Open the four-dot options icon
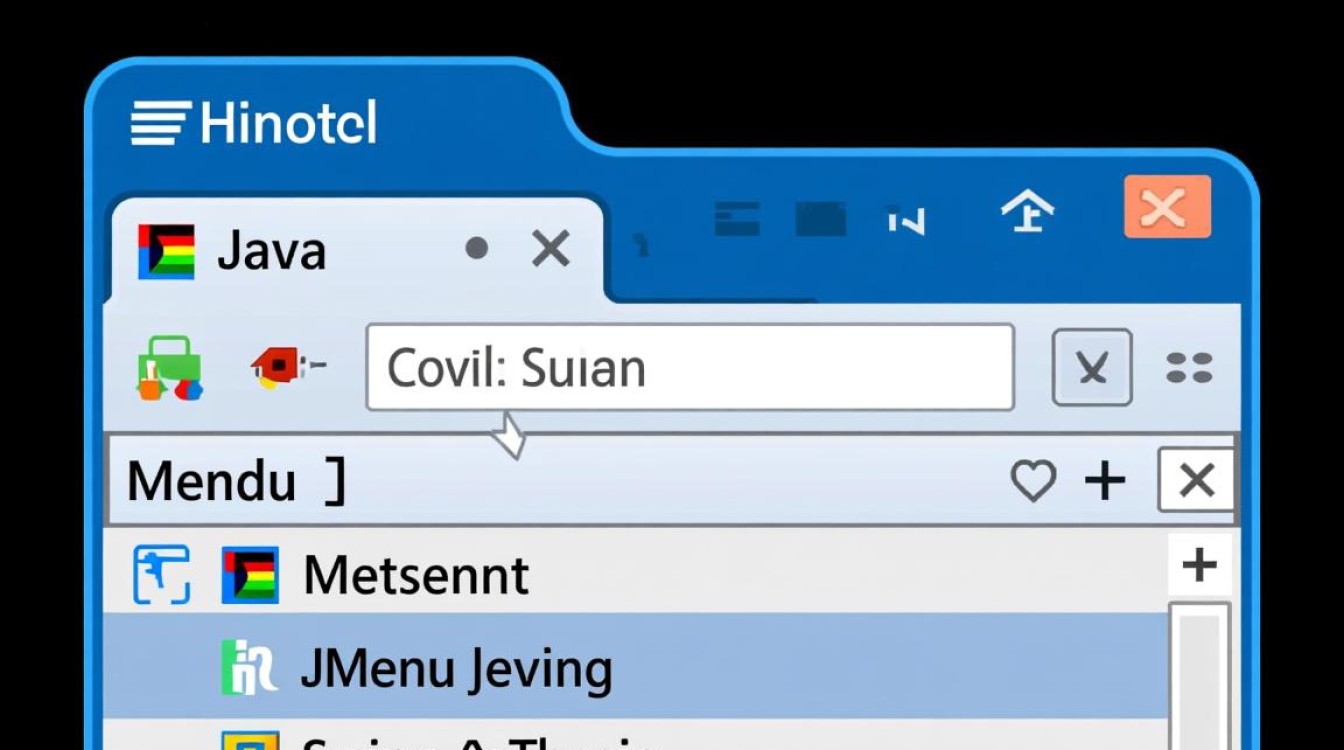 point(1189,368)
